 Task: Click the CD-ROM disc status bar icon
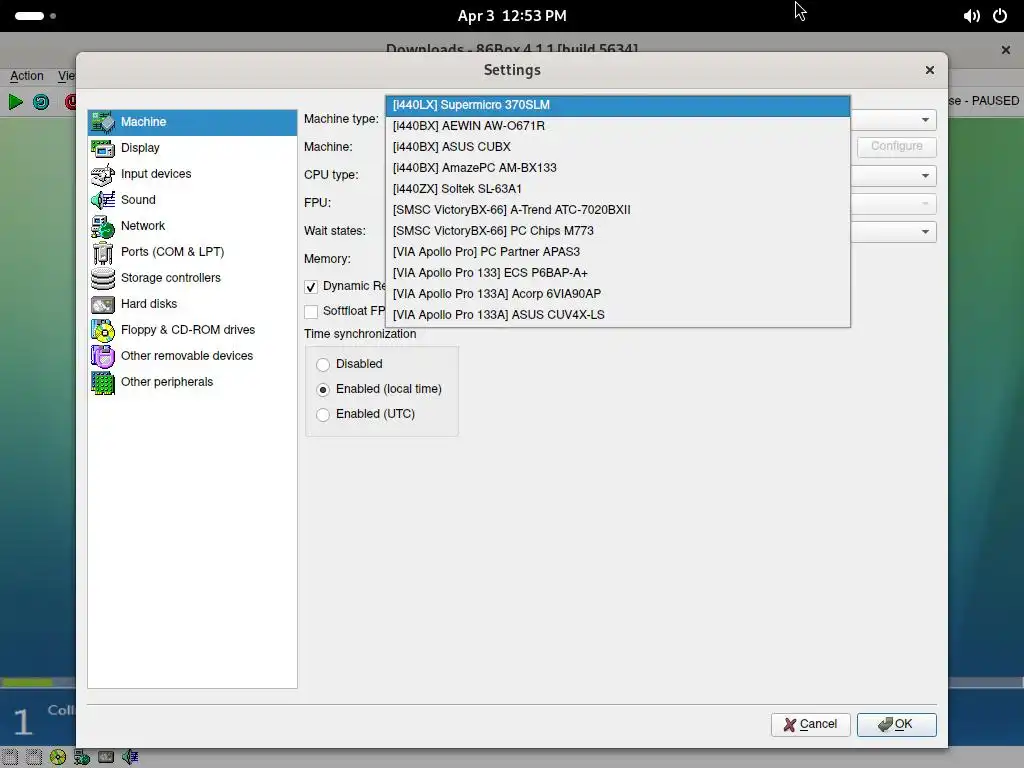(x=58, y=757)
